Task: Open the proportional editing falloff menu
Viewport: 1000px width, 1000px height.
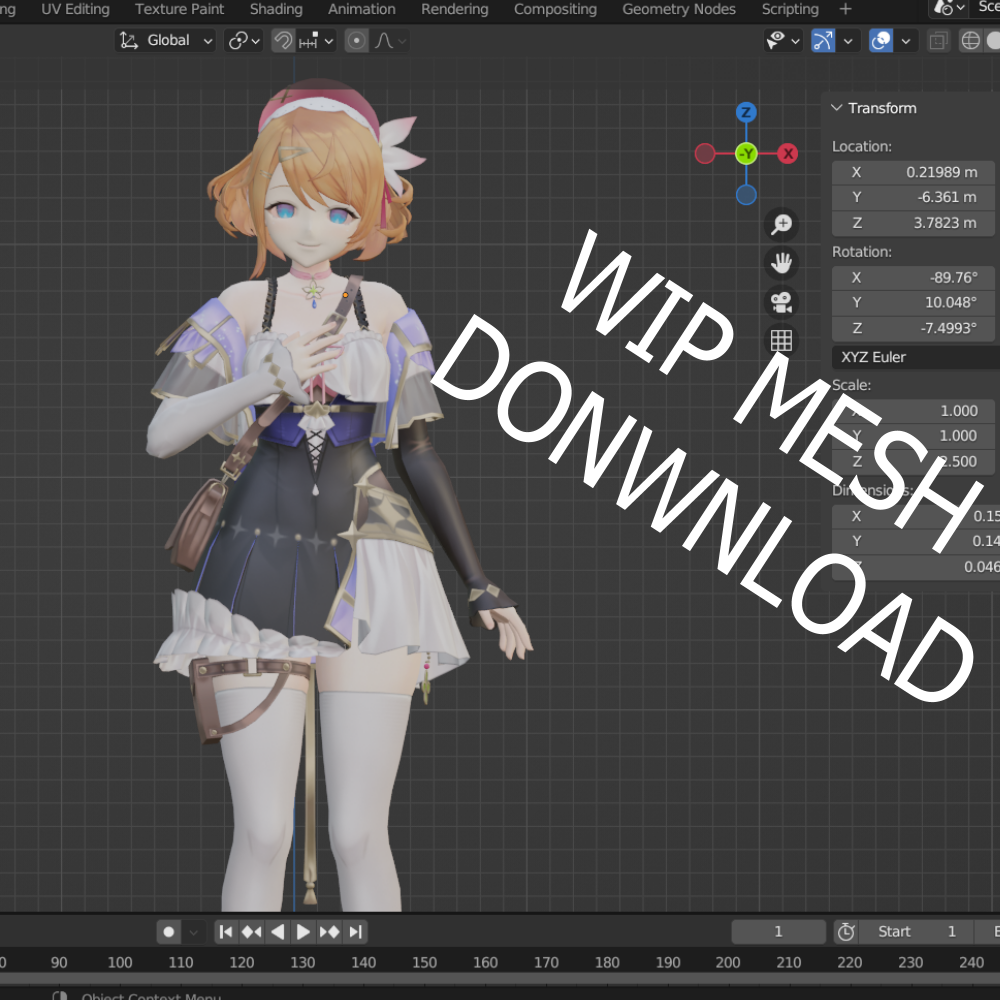Action: (390, 41)
